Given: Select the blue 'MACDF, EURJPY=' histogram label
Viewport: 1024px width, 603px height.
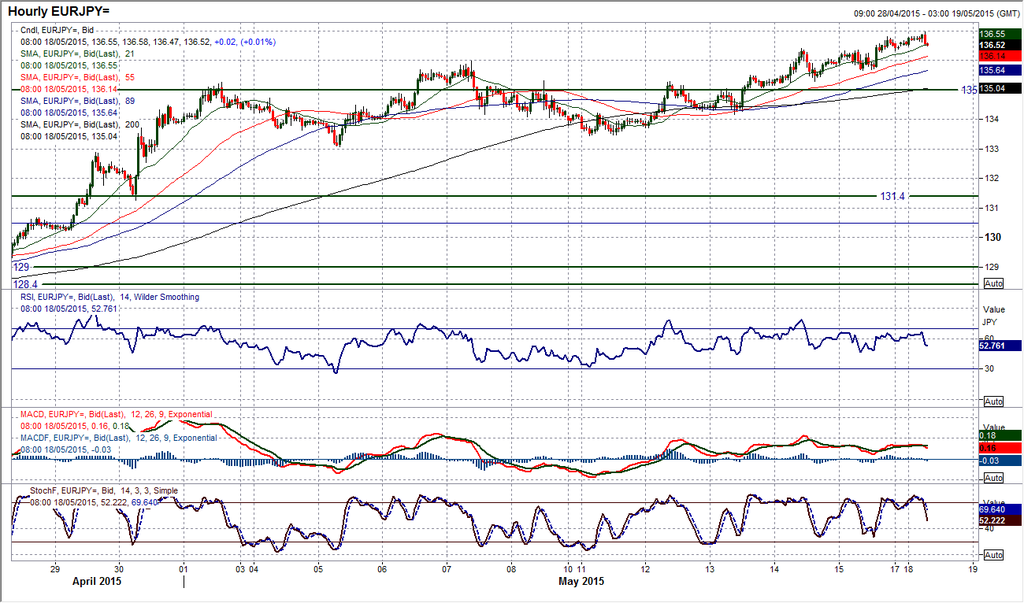Looking at the screenshot, I should tap(119, 438).
